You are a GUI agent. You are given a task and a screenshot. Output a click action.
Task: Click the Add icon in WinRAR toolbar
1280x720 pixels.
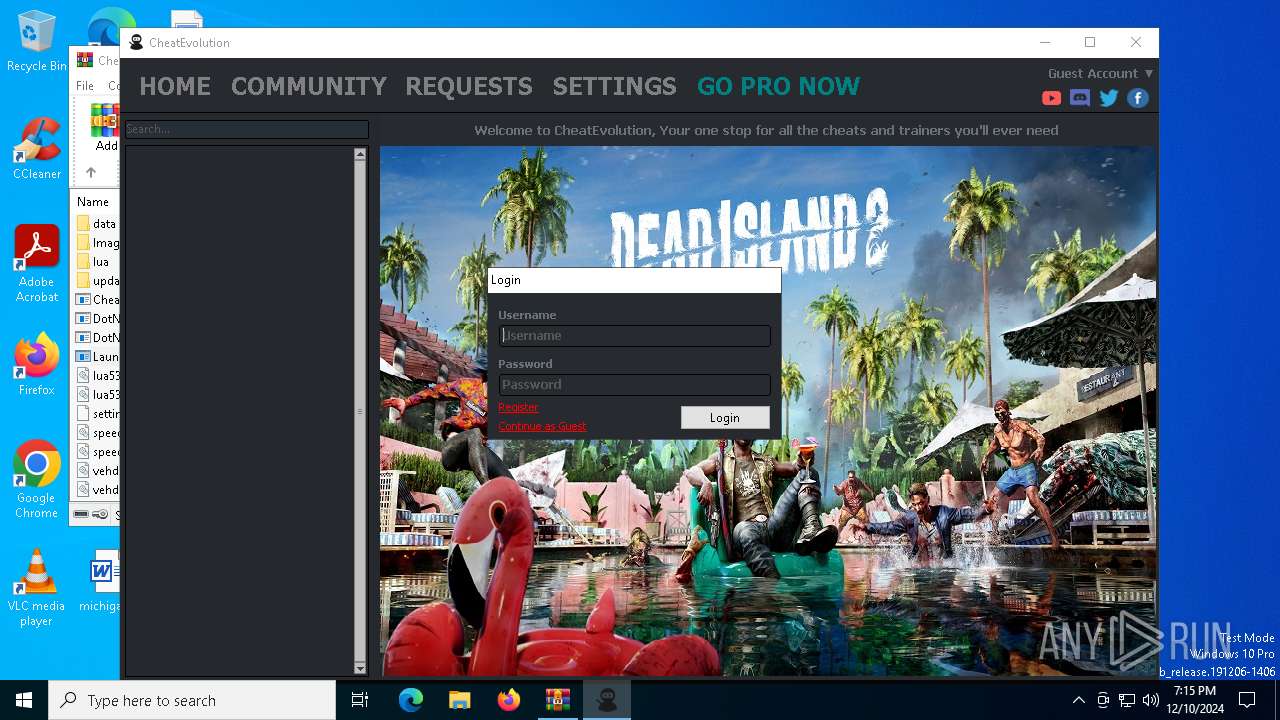coord(104,127)
